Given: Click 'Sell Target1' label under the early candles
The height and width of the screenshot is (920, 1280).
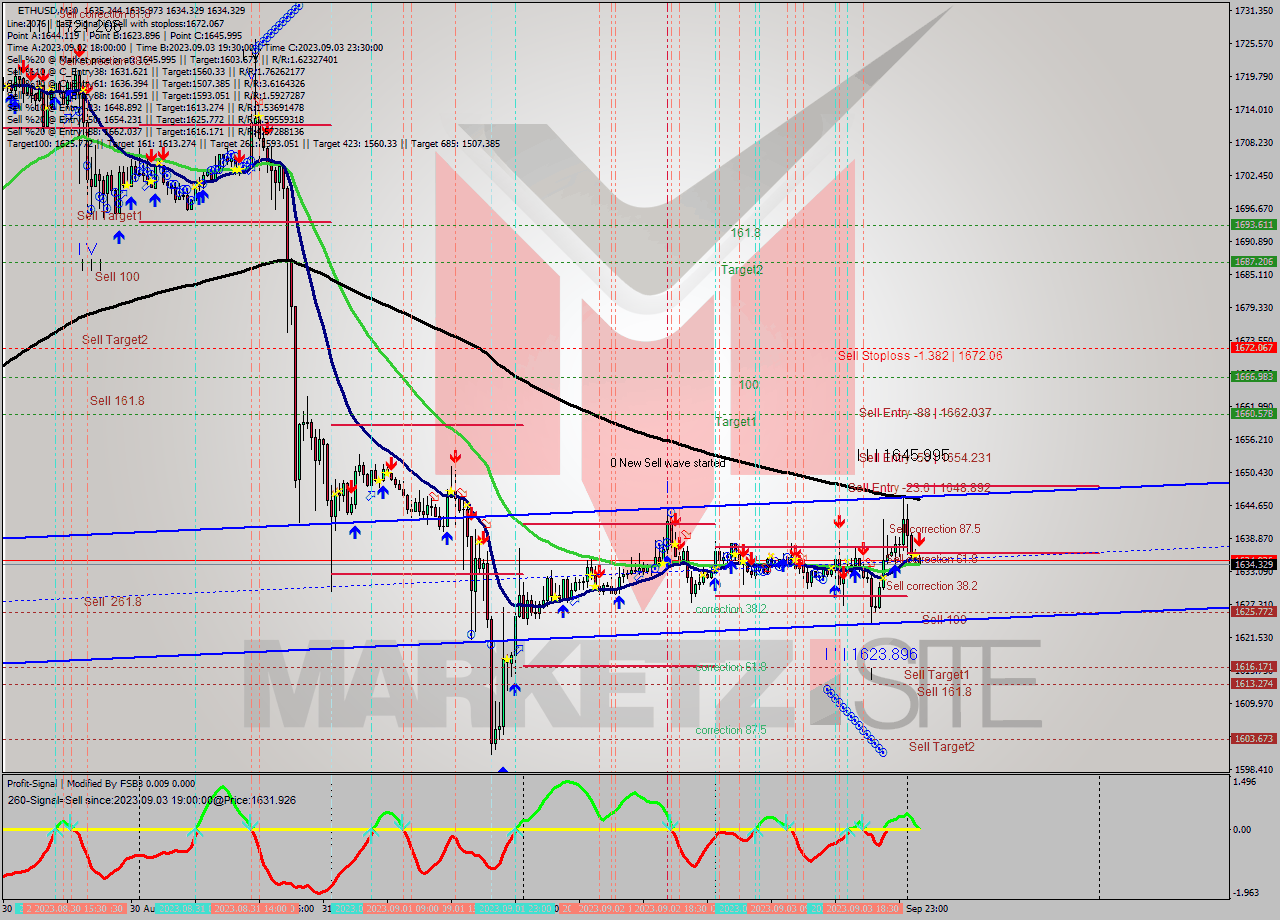Looking at the screenshot, I should [110, 216].
